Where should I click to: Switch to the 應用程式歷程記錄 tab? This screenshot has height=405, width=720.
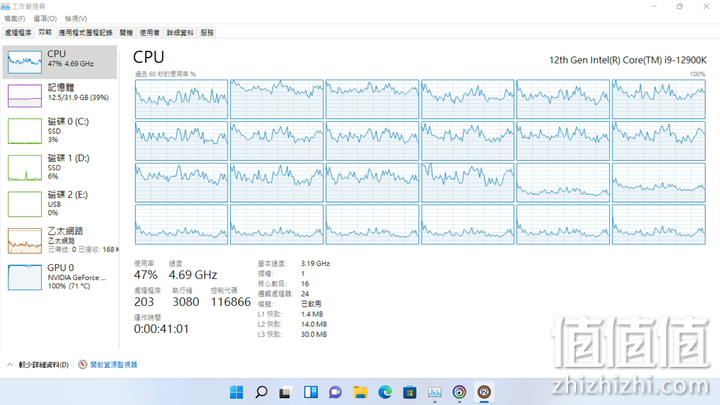[x=85, y=33]
